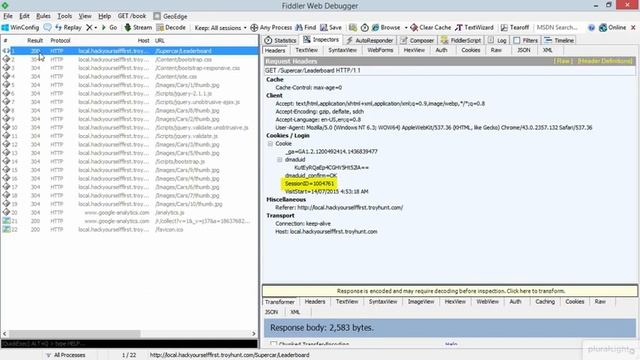Image resolution: width=640 pixels, height=360 pixels.
Task: Open request WebForms inspector tab
Action: (380, 50)
